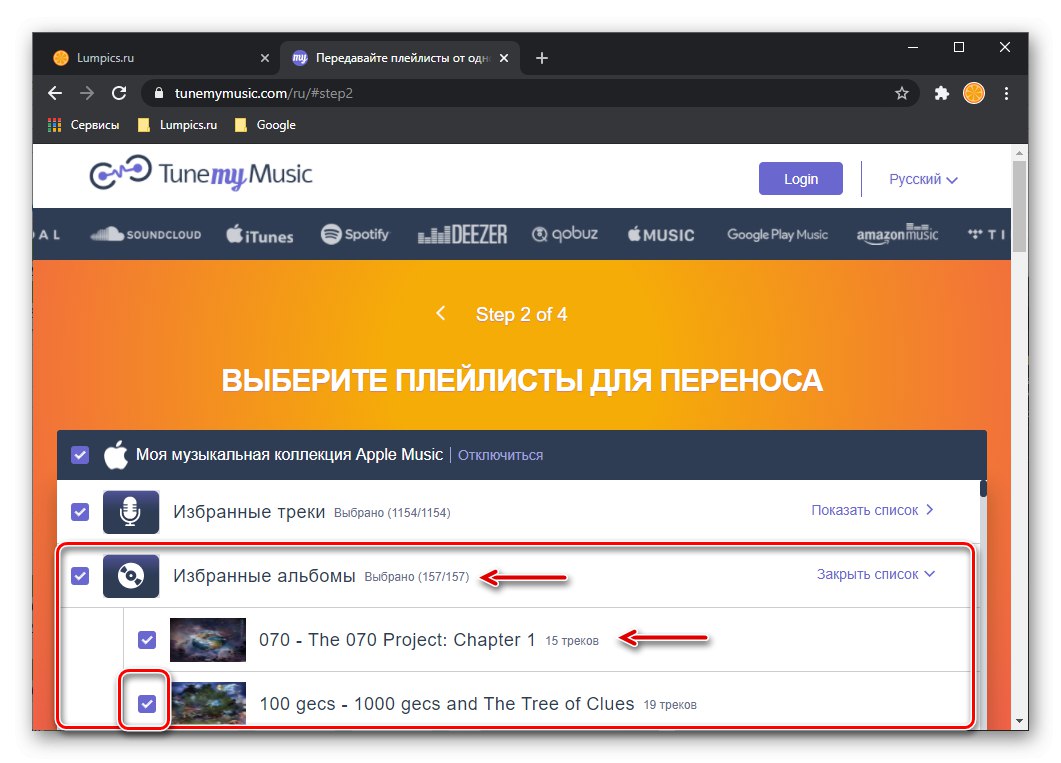
Task: Open Chrome three-dot menu
Action: pyautogui.click(x=1006, y=93)
